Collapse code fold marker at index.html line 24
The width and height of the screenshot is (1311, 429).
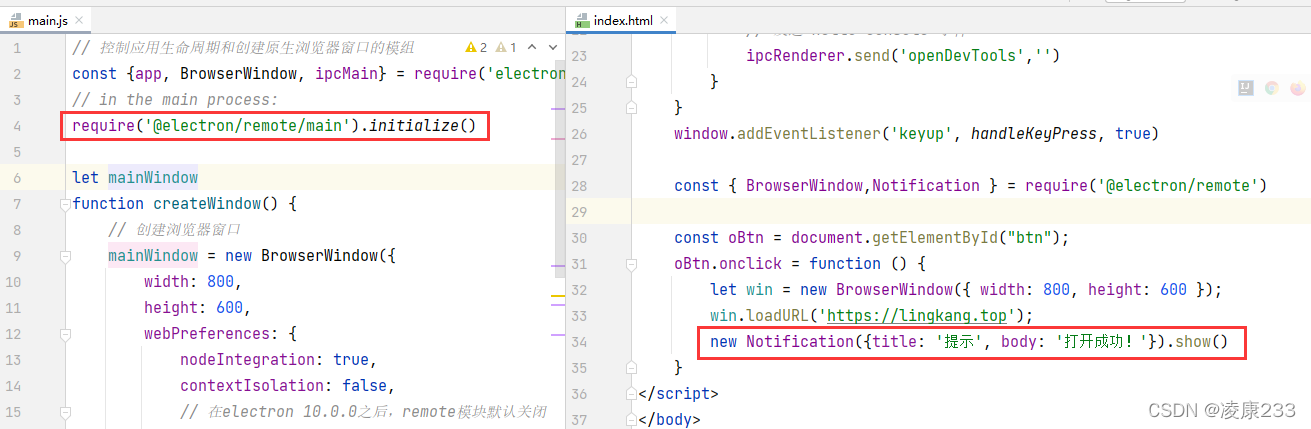point(631,82)
